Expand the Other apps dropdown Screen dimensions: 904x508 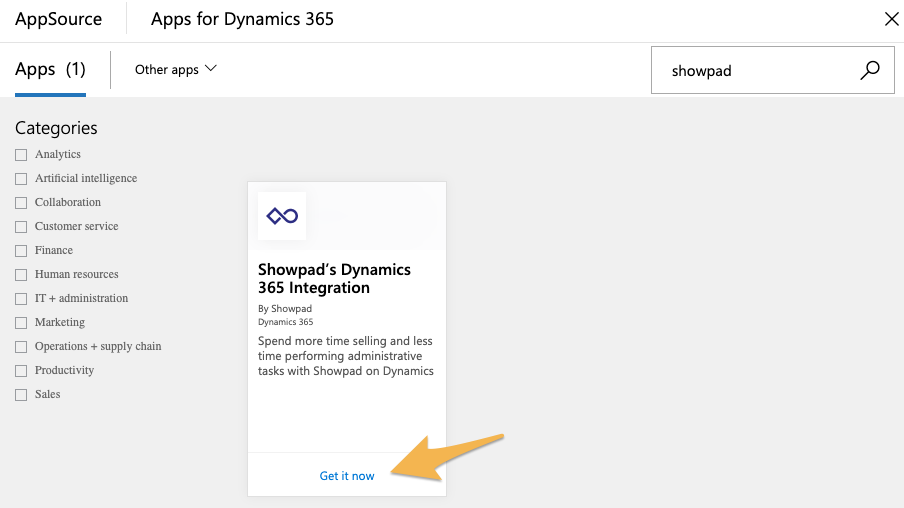(176, 69)
